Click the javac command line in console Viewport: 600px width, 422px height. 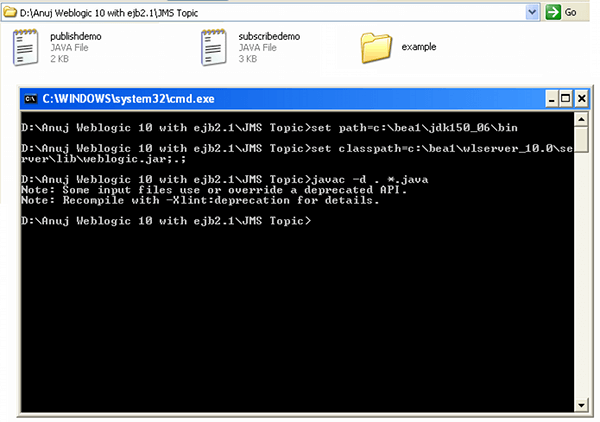[200, 179]
